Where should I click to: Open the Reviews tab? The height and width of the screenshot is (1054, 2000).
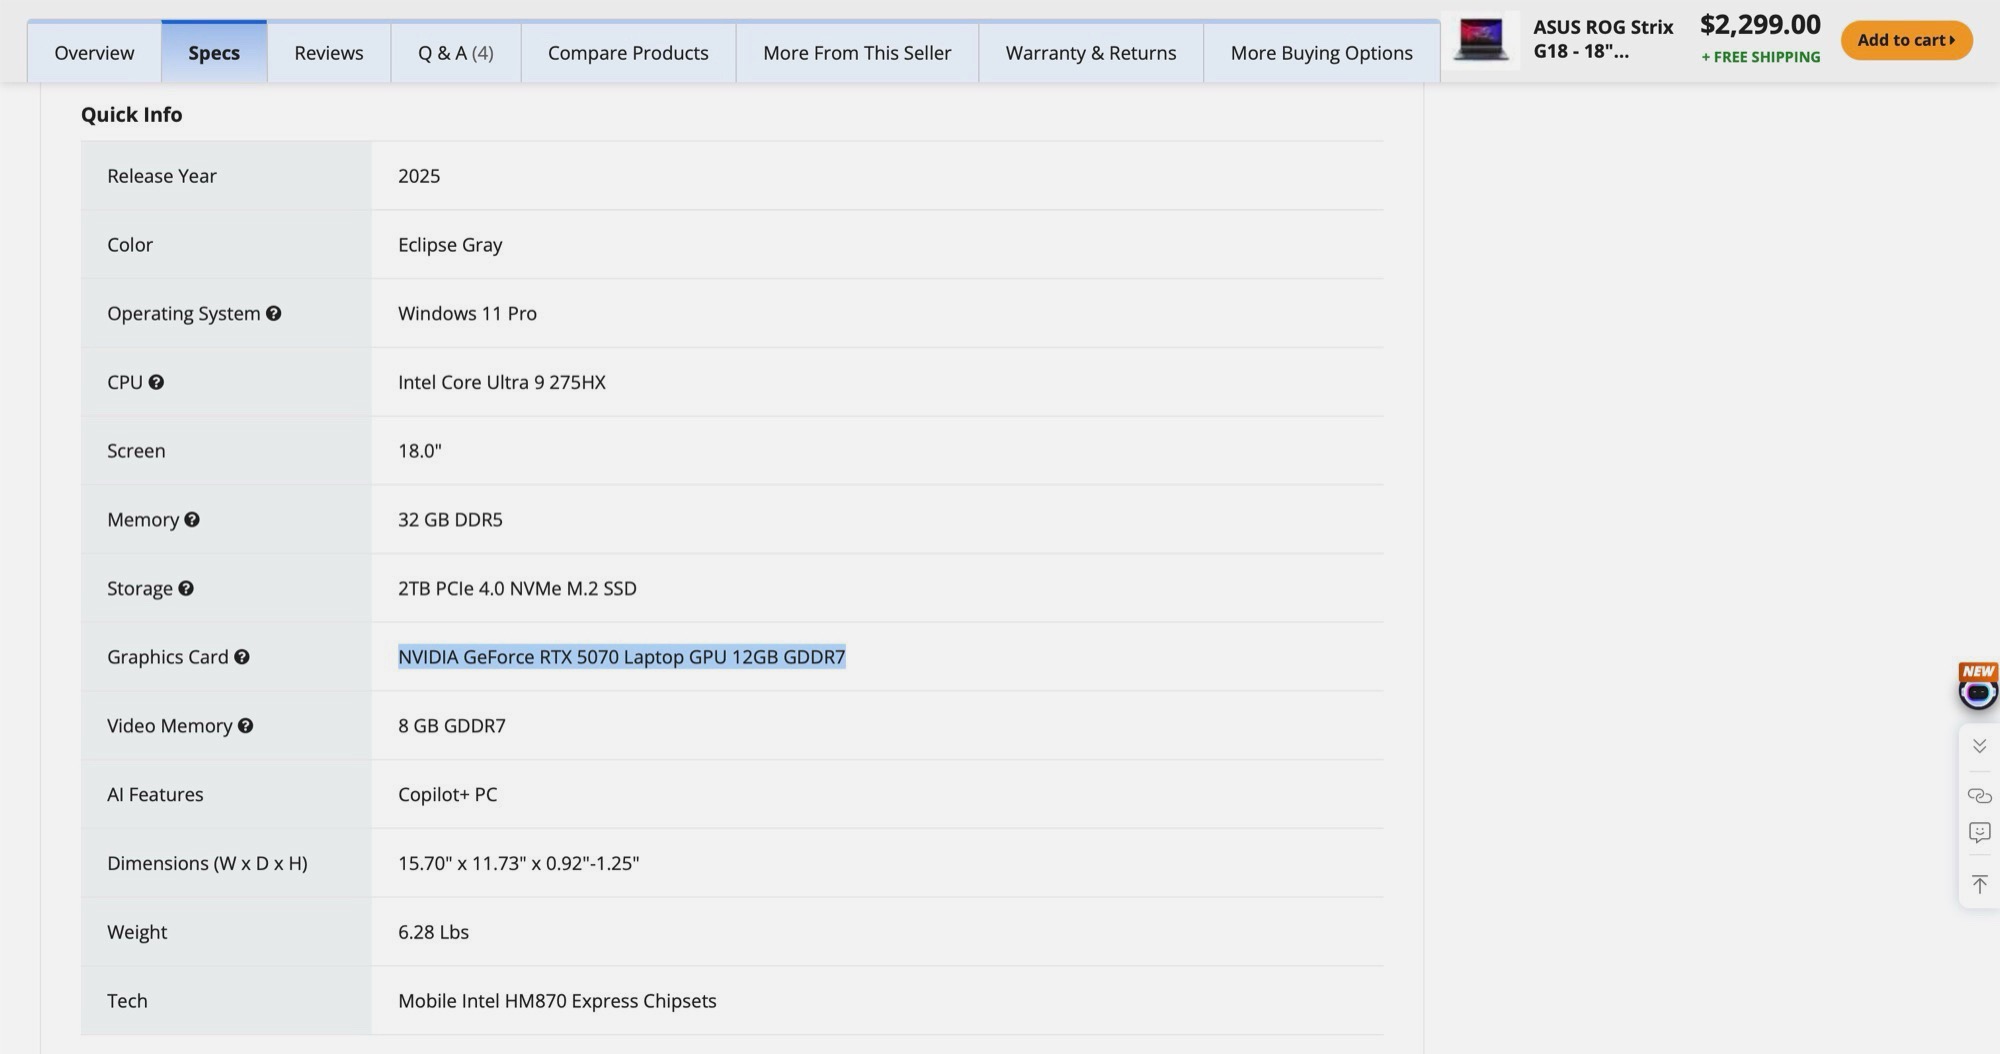click(329, 52)
